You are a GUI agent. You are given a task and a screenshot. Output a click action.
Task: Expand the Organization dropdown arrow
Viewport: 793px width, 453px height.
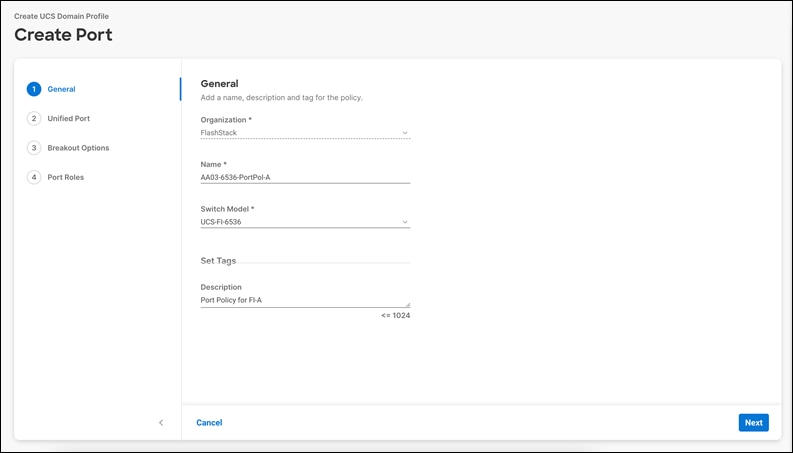coord(405,133)
